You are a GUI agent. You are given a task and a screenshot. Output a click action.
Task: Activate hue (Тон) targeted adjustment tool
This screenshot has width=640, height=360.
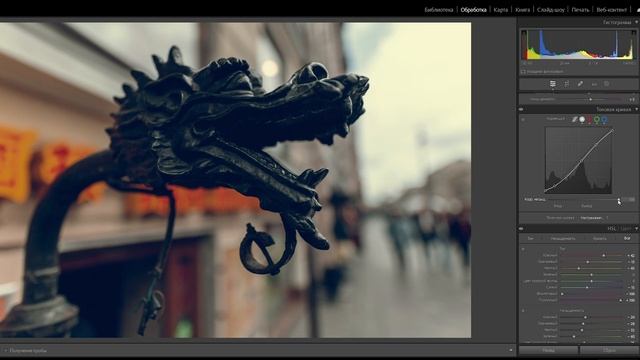[x=523, y=249]
